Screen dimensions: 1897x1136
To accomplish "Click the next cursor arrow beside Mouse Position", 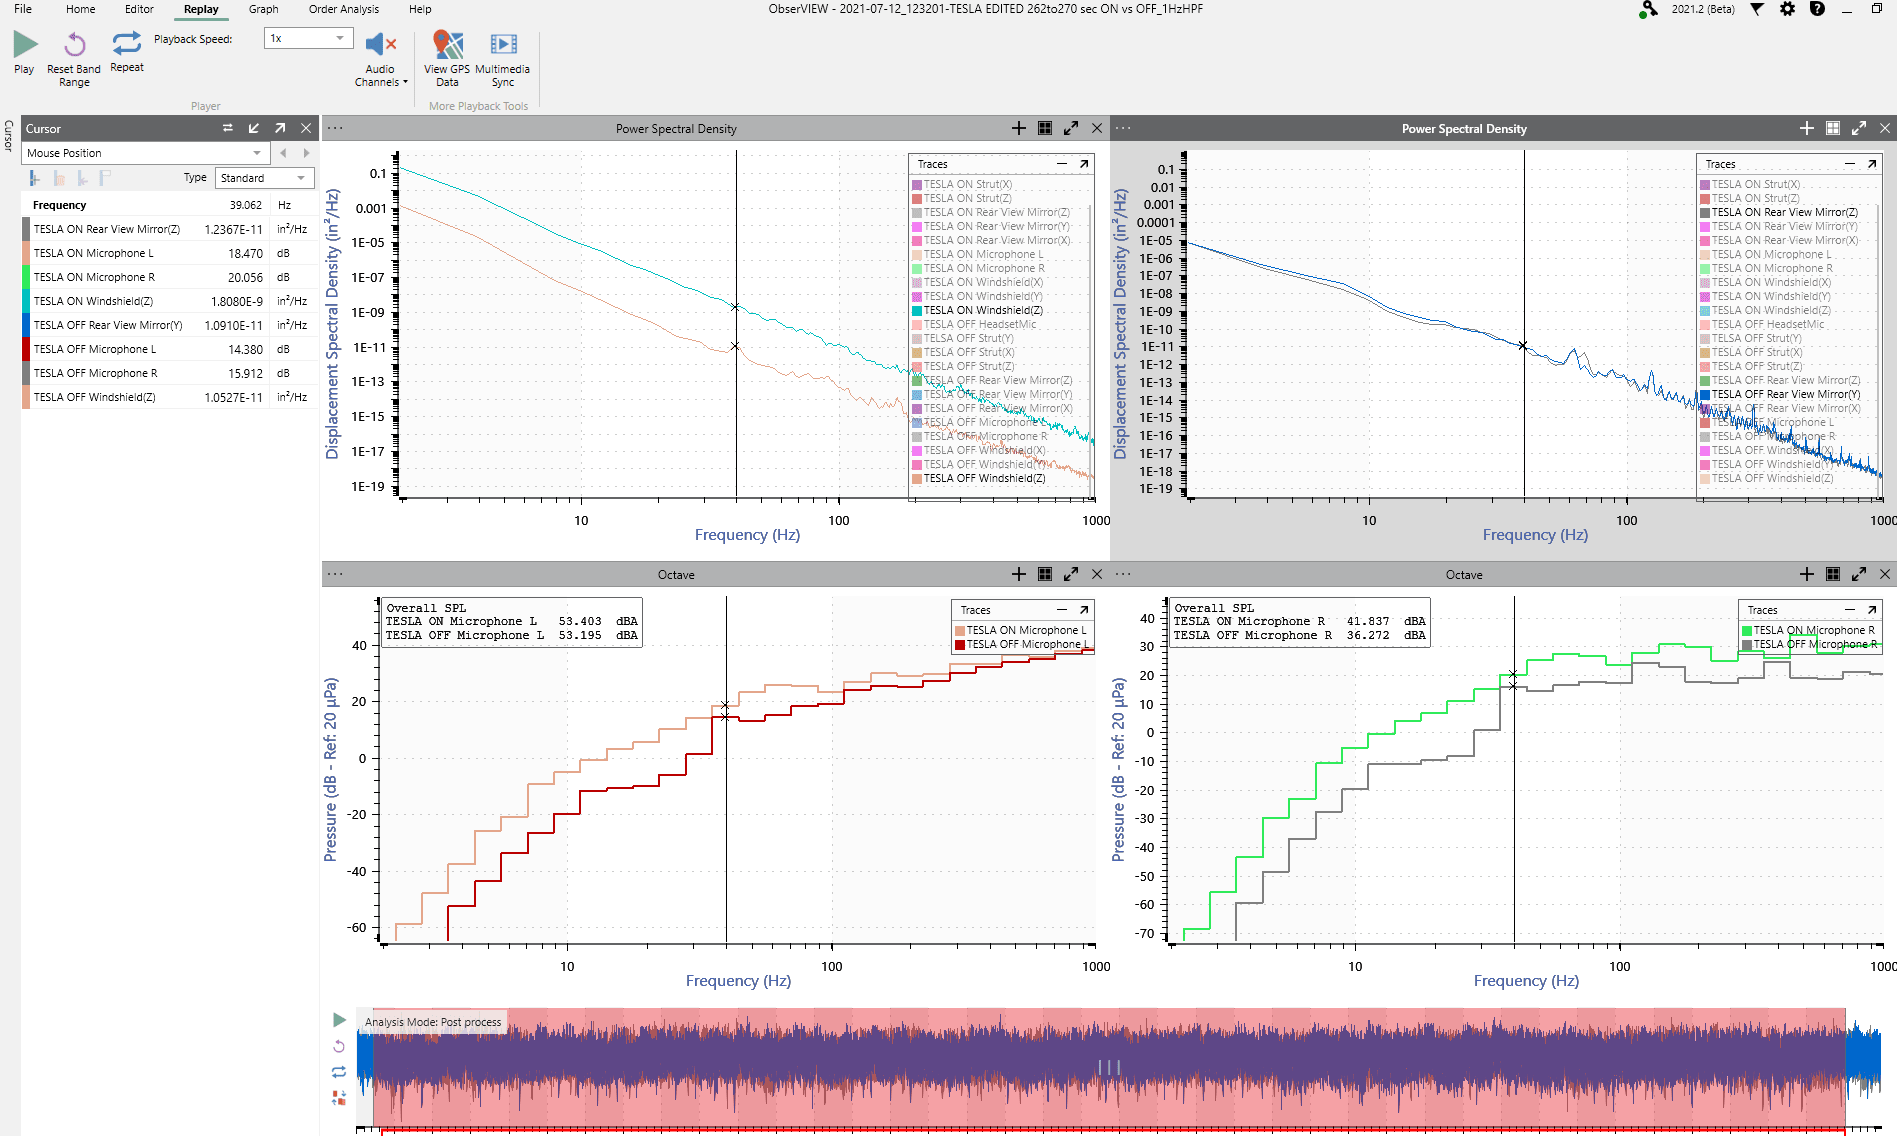I will (x=306, y=153).
